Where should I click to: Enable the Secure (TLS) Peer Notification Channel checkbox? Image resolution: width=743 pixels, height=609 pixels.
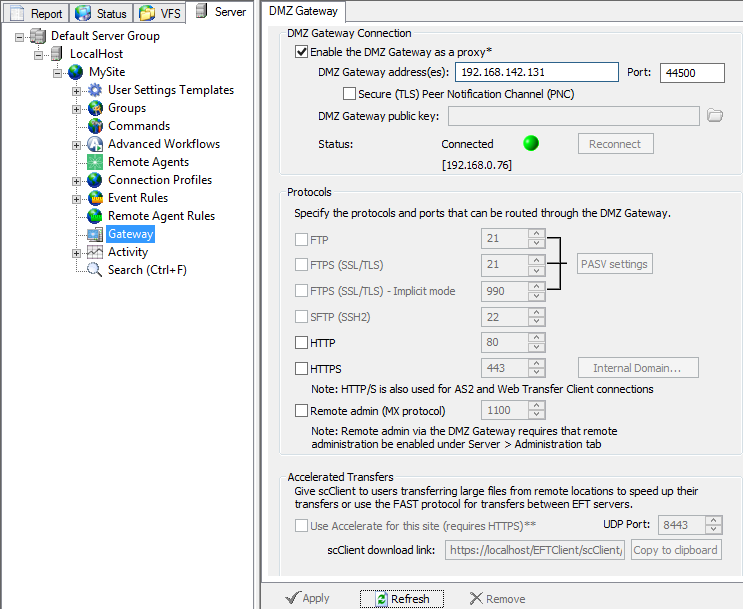(349, 94)
